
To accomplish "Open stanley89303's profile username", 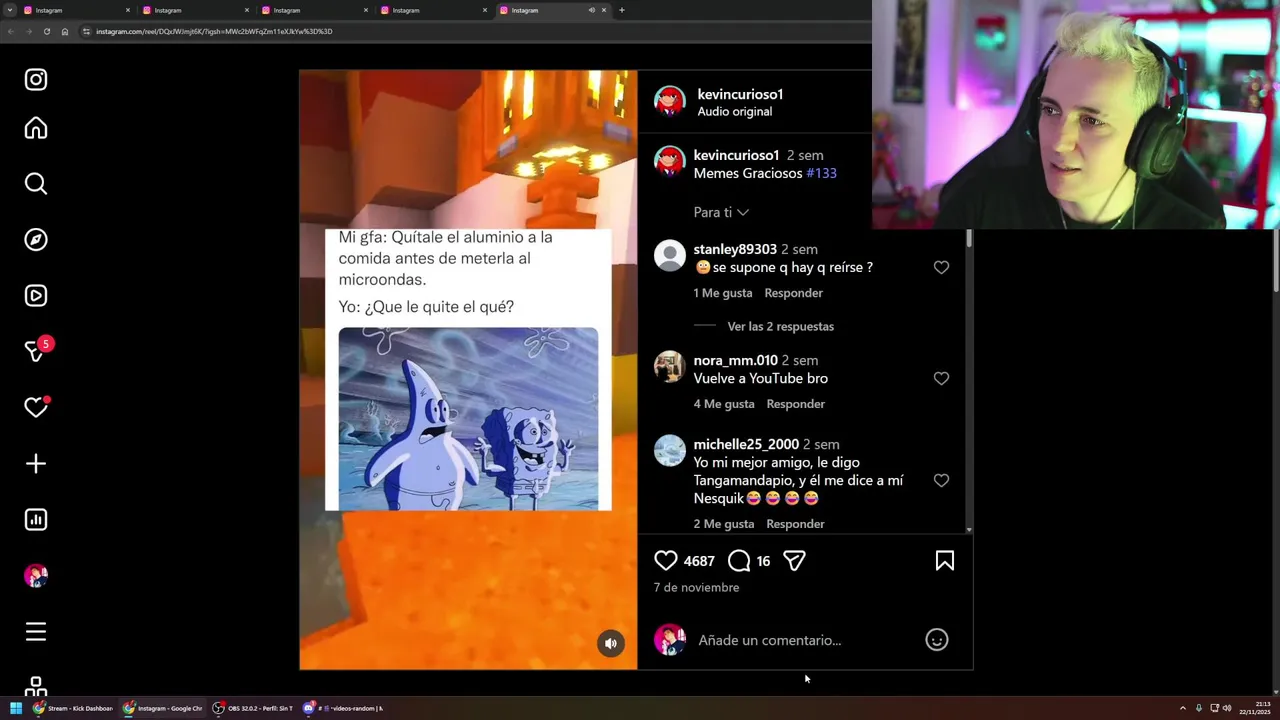I will (735, 249).
